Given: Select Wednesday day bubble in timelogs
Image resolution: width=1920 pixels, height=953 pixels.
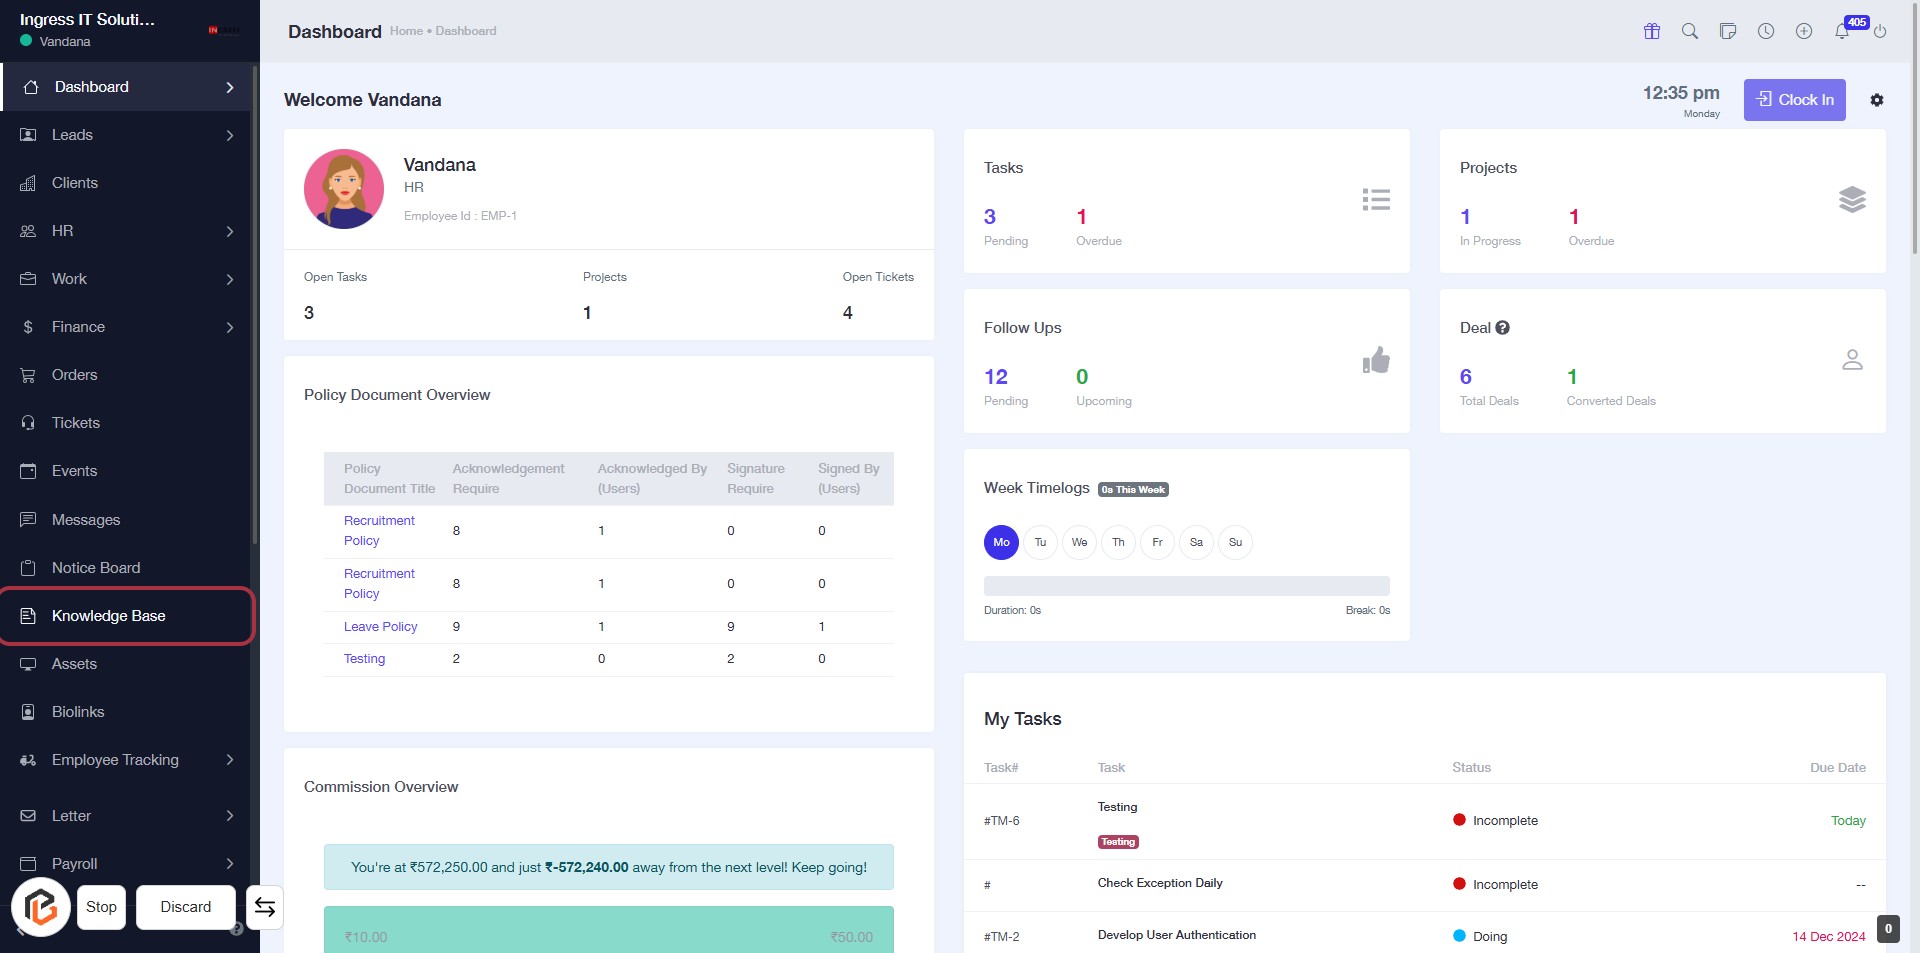Looking at the screenshot, I should coord(1079,542).
